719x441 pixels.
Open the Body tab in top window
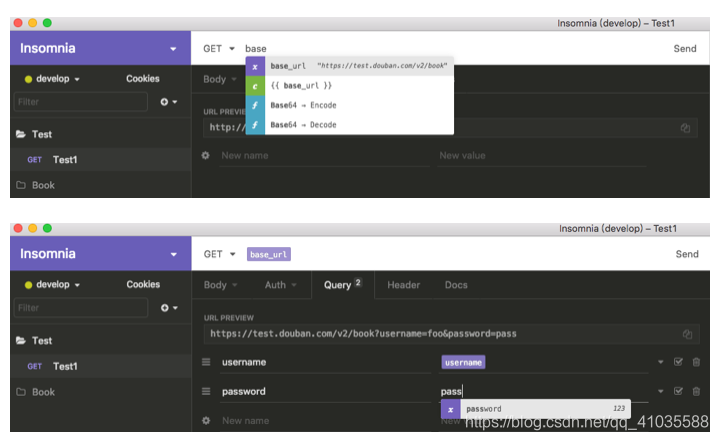point(220,79)
